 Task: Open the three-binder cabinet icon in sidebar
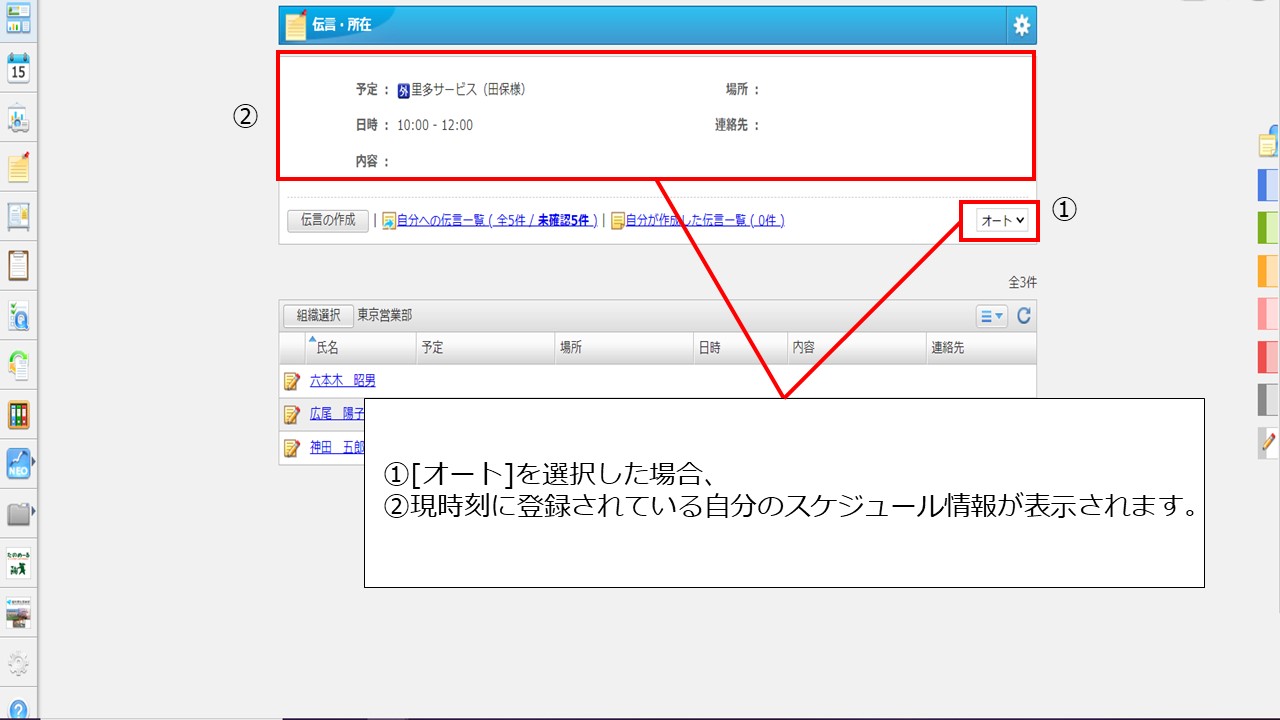click(18, 414)
